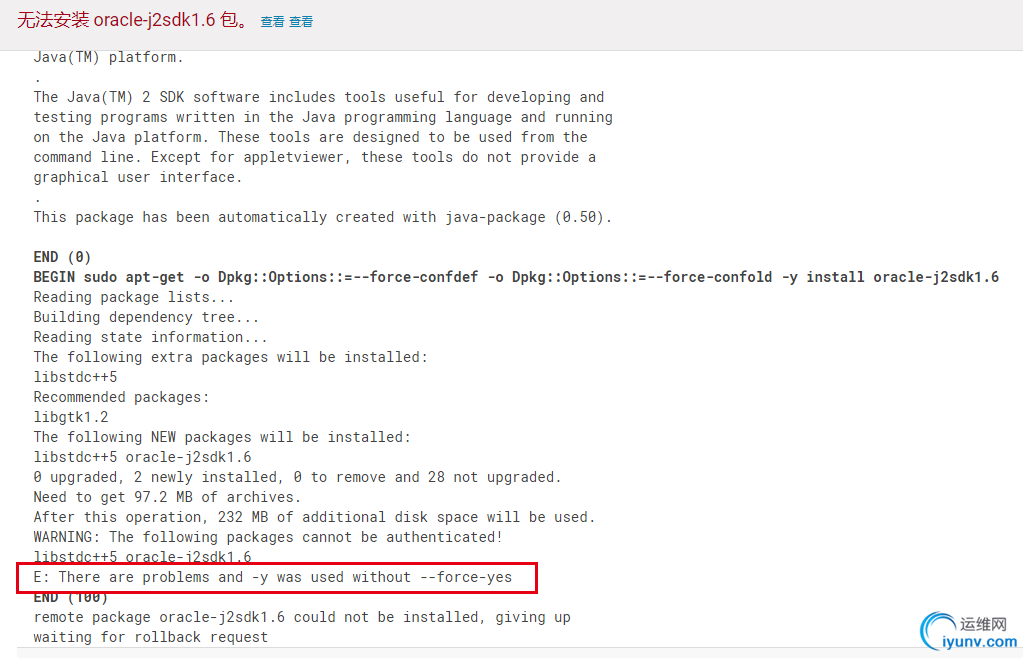1023x658 pixels.
Task: Click the libgtk1.2 recommended package line
Action: [x=71, y=417]
